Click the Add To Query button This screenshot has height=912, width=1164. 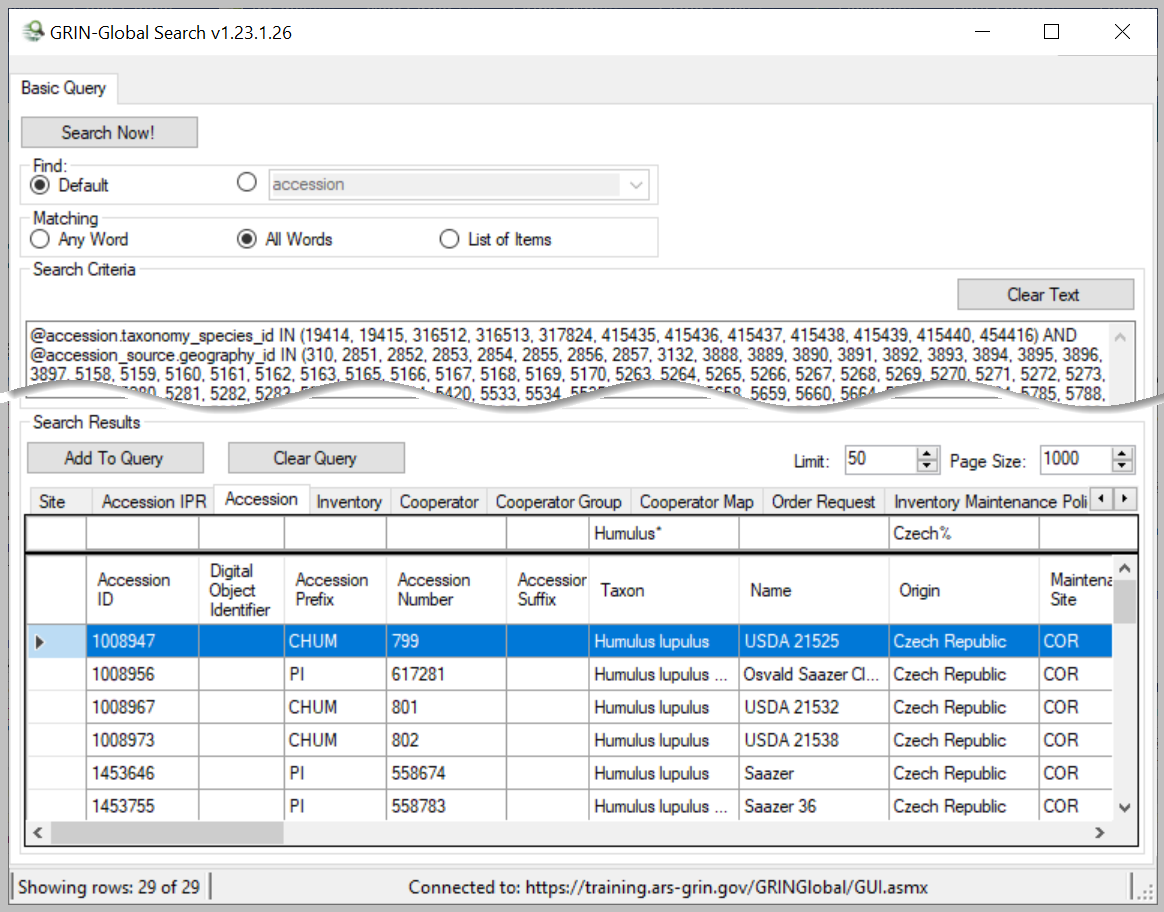(x=115, y=458)
